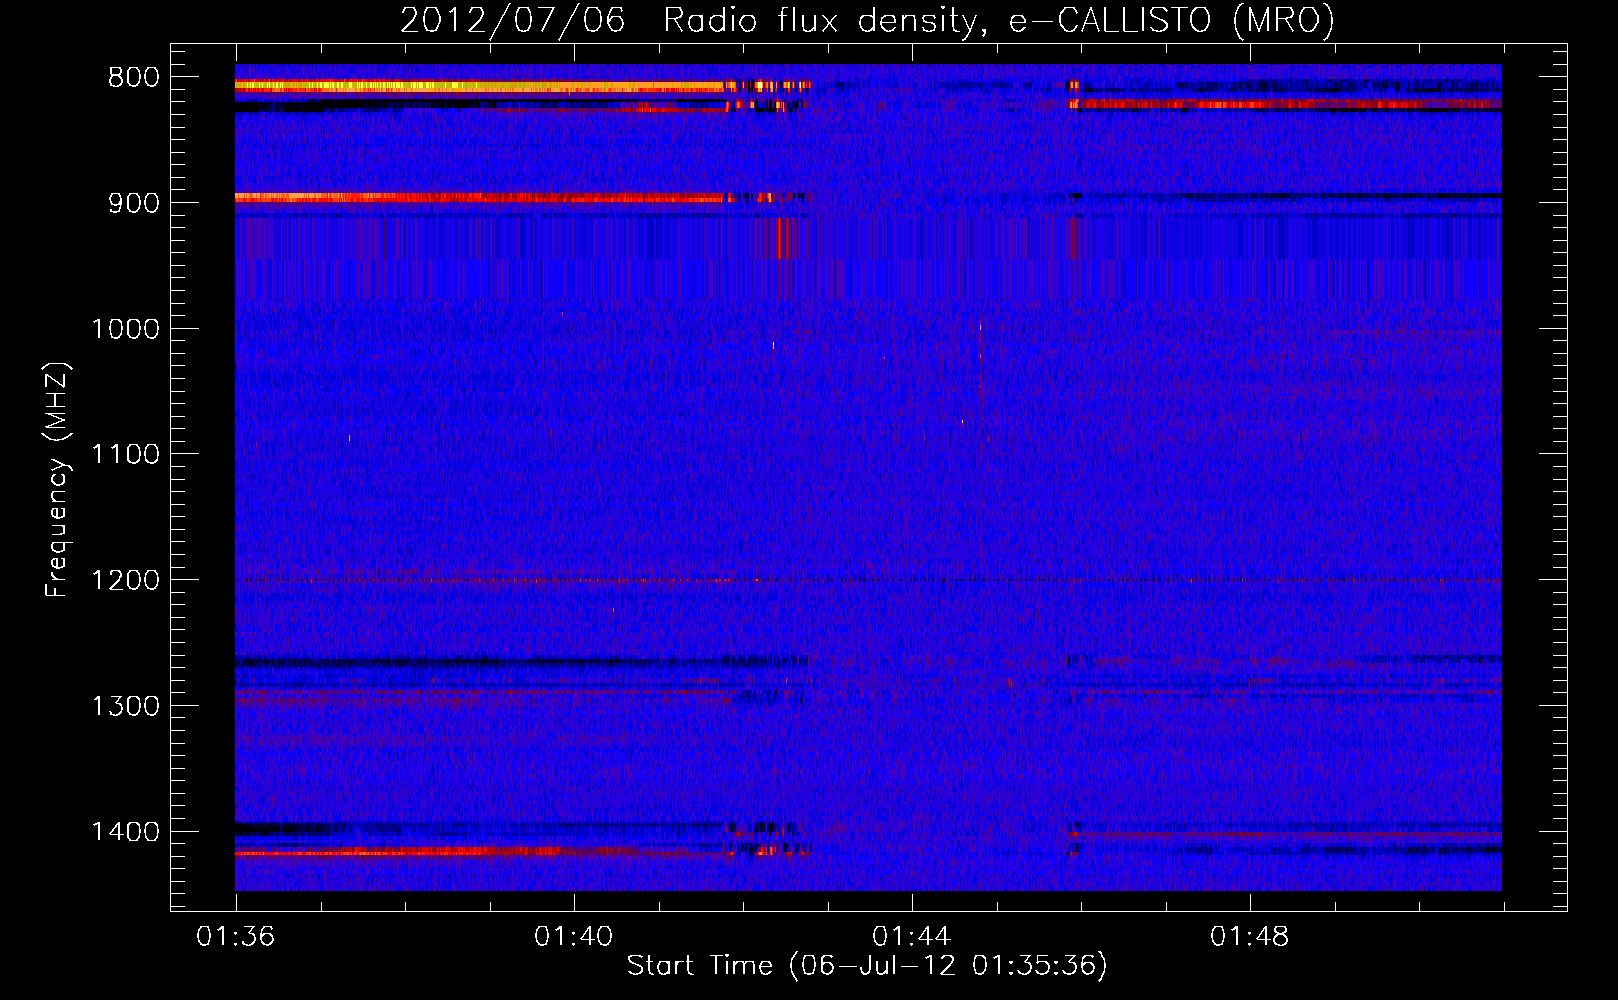Click the 01:48 time tick label
The width and height of the screenshot is (1618, 1000).
pyautogui.click(x=1250, y=937)
